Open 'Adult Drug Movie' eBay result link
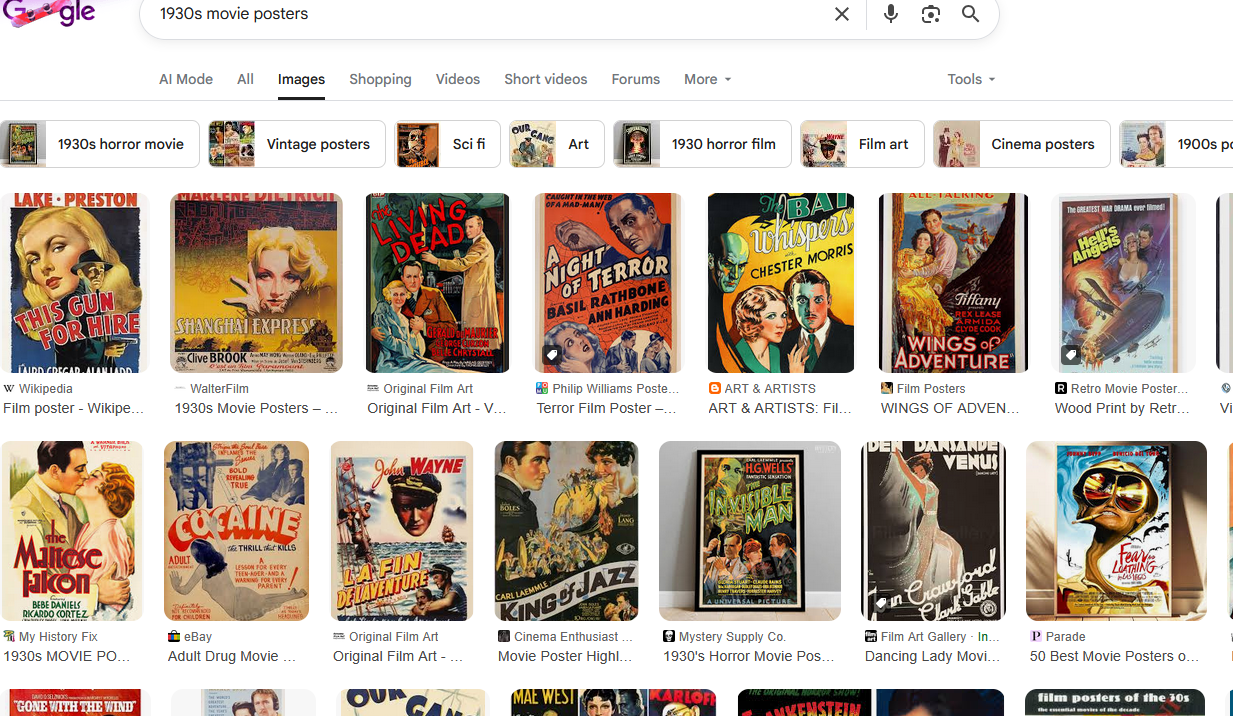 232,656
